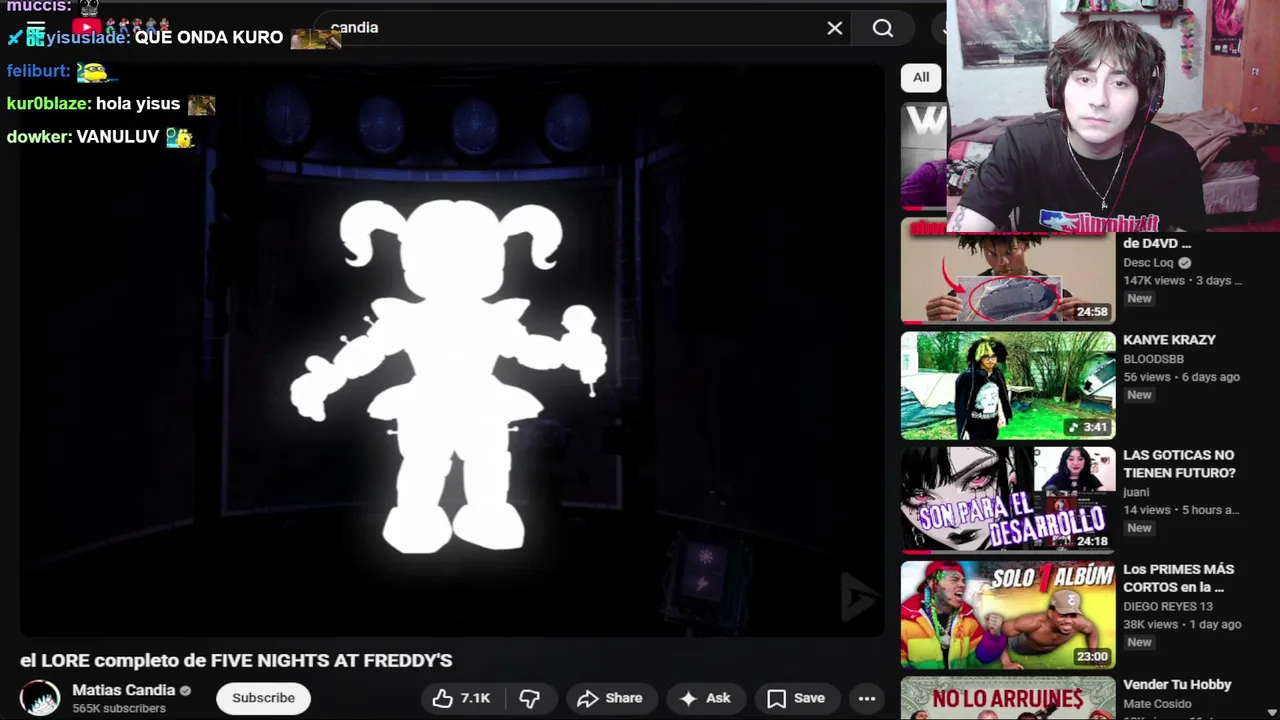Image resolution: width=1280 pixels, height=720 pixels.
Task: Visit the BLOODSBB channel name
Action: tap(1153, 359)
